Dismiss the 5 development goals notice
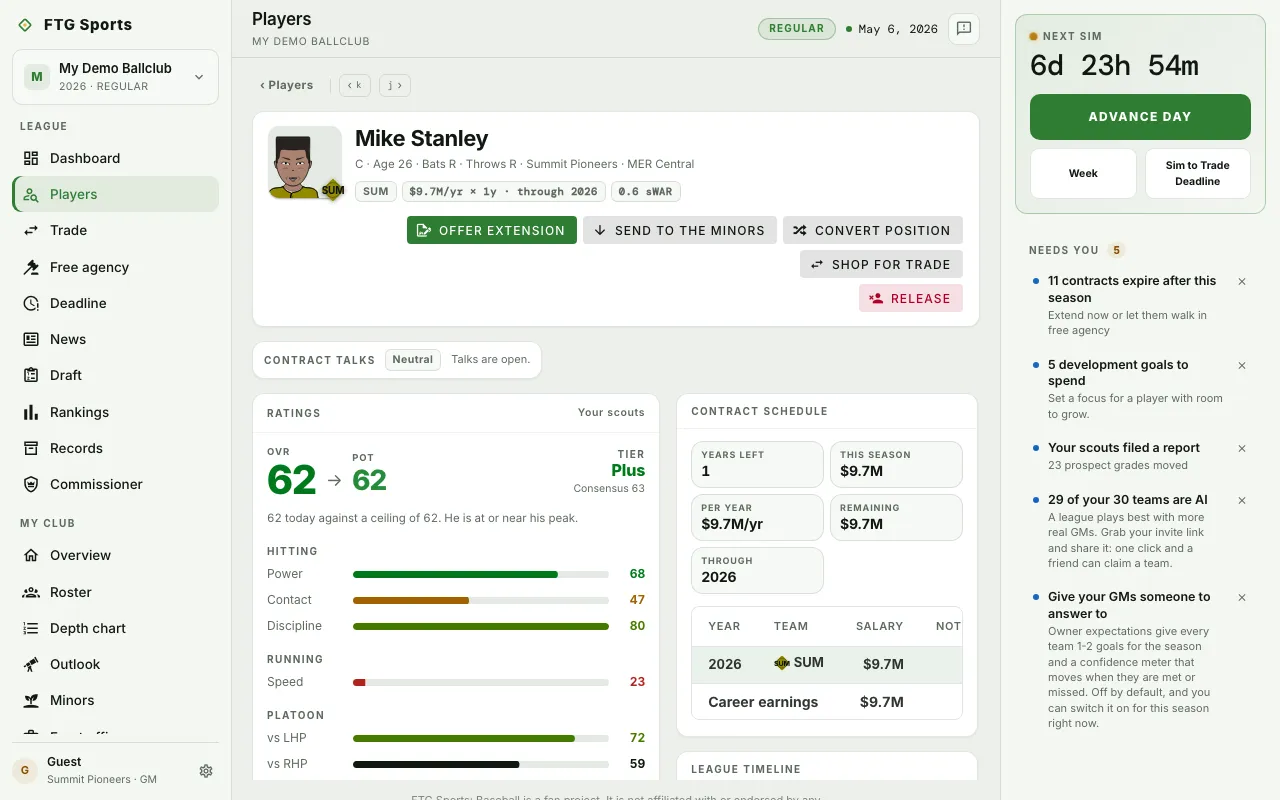The image size is (1280, 800). click(x=1242, y=366)
